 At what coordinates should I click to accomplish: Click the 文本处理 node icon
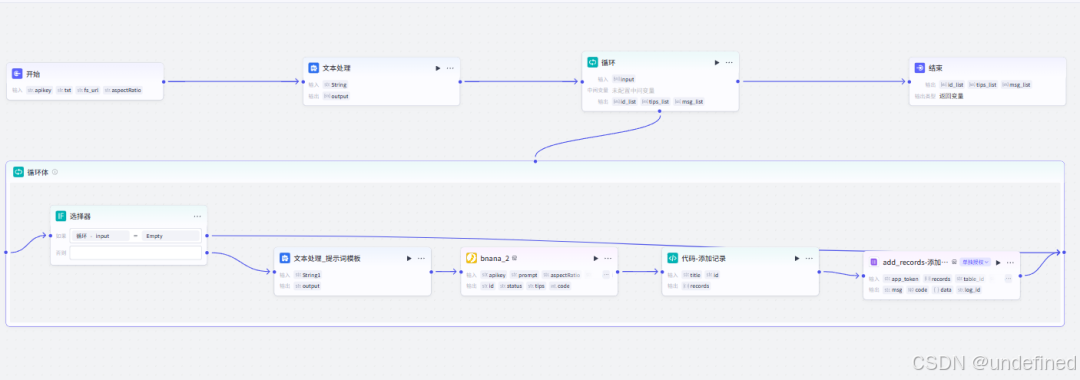pyautogui.click(x=313, y=68)
